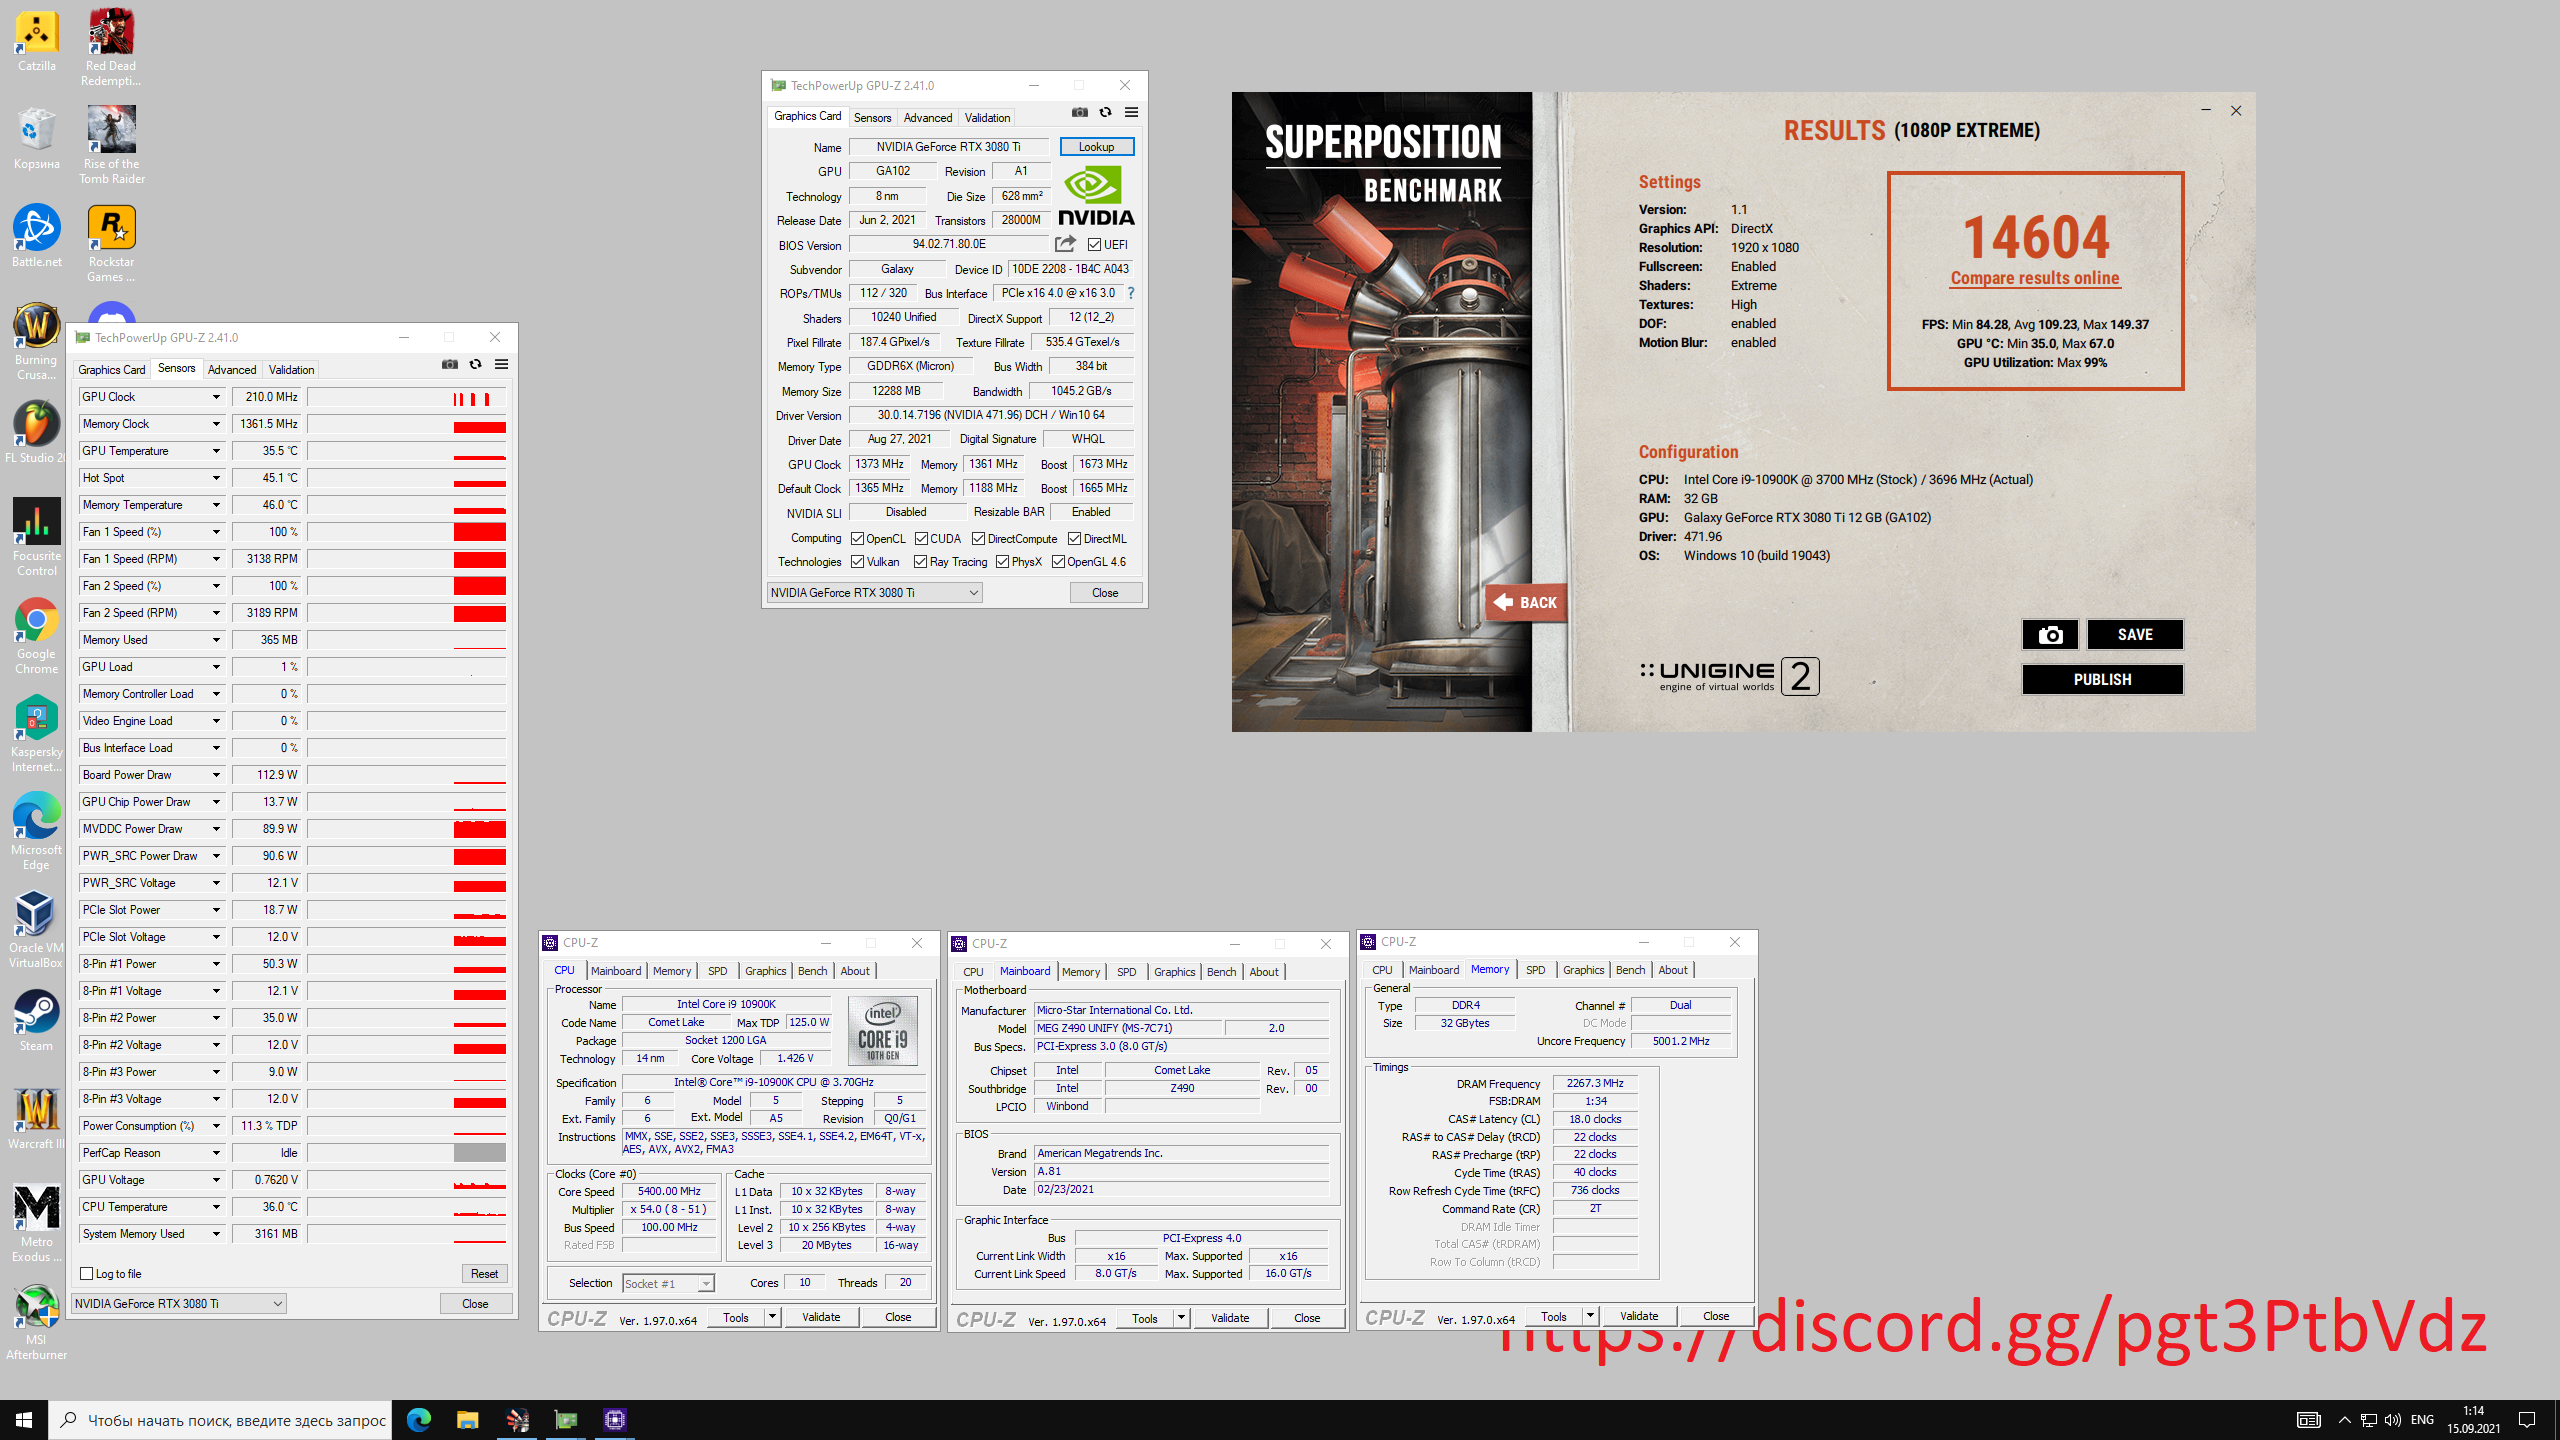The height and width of the screenshot is (1440, 2560).
Task: Switch to Advanced tab in GPU-Z Graphics Card window
Action: pos(927,117)
